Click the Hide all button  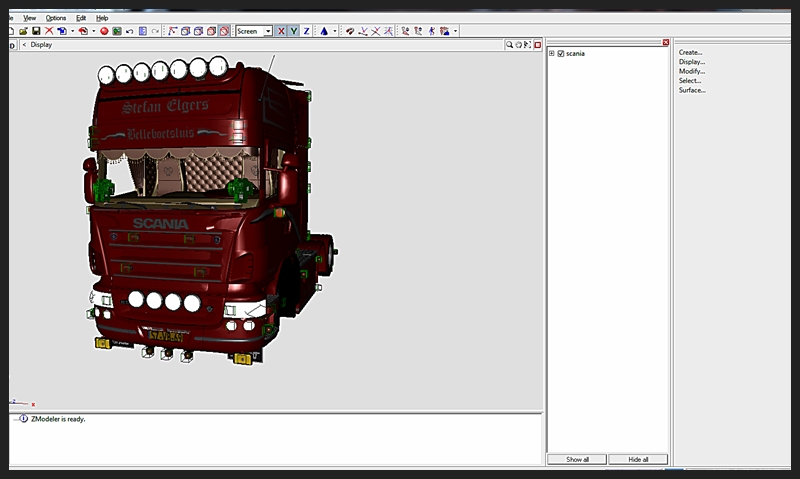(x=638, y=459)
